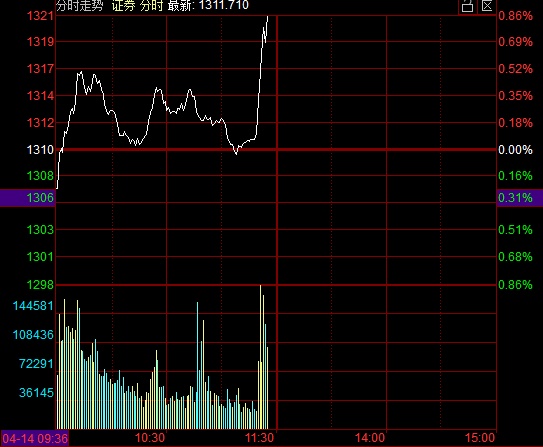Click the 1312 price axis label
Image resolution: width=543 pixels, height=447 pixels.
tap(41, 123)
